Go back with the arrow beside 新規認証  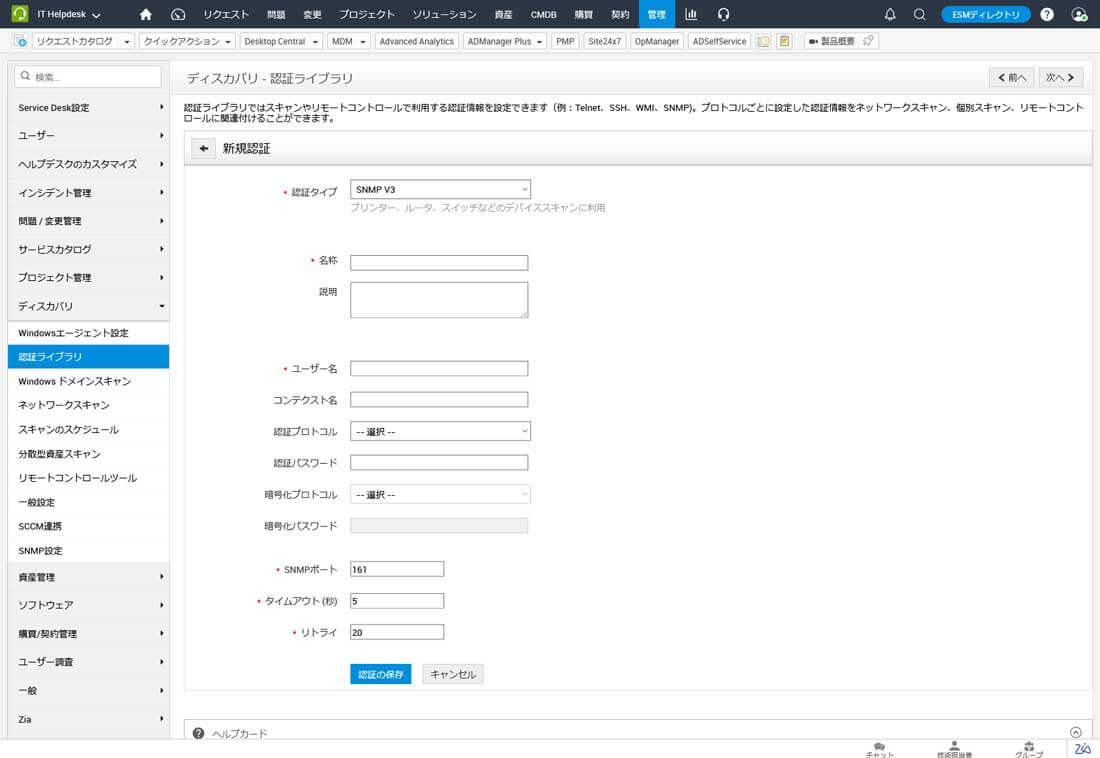203,148
